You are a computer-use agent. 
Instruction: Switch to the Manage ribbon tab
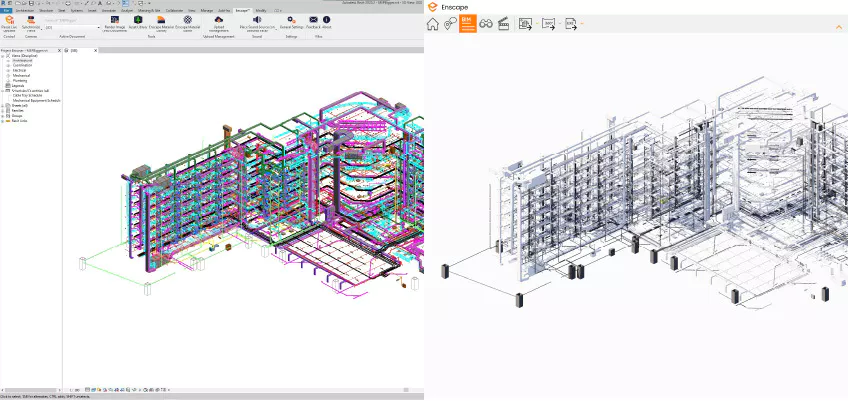[206, 9]
